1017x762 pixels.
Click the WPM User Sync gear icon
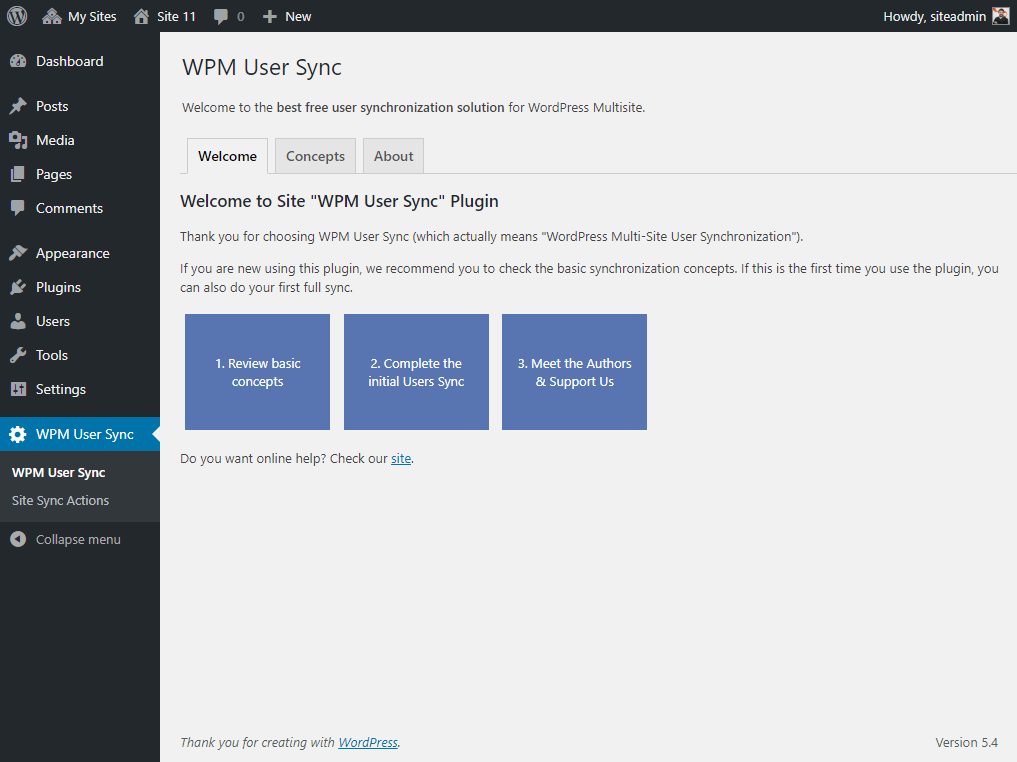click(18, 434)
